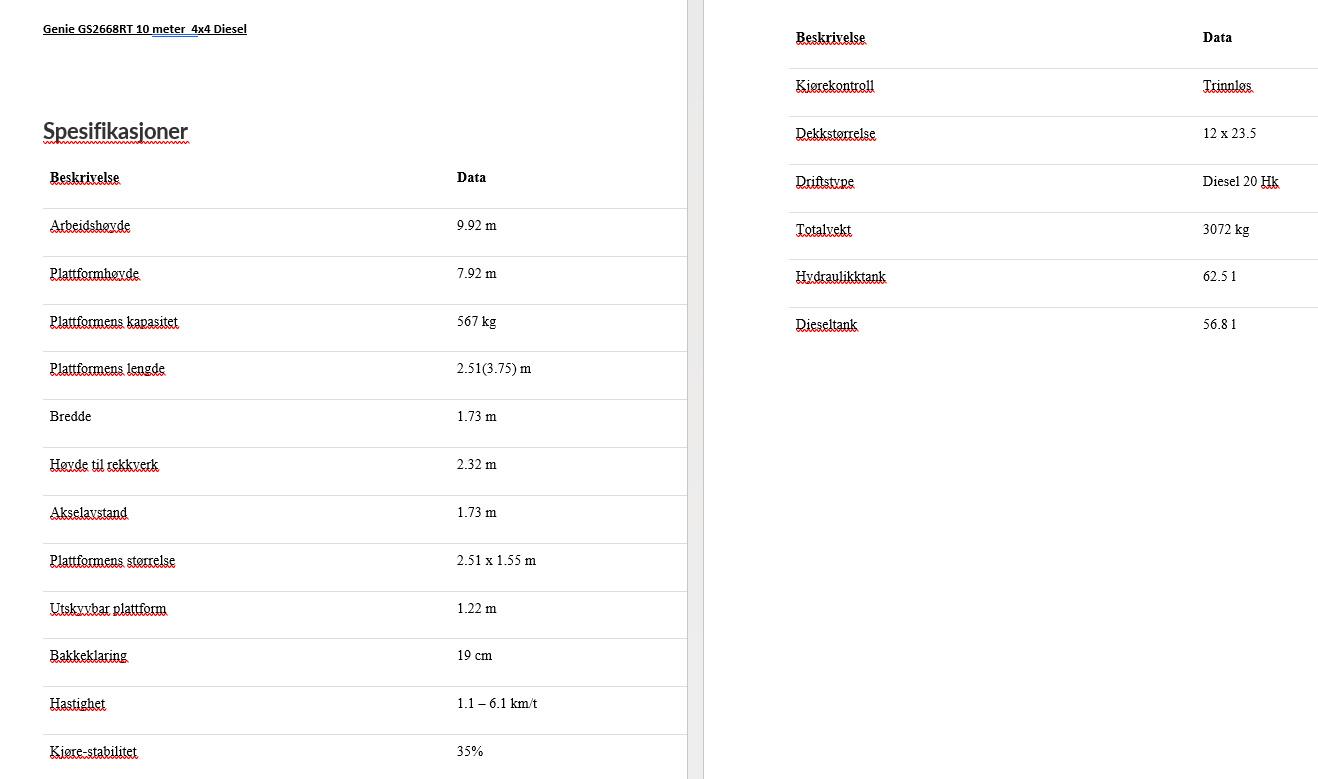Click the Plattformhøyde cell
Viewport: 1318px width, 779px height.
tap(94, 274)
